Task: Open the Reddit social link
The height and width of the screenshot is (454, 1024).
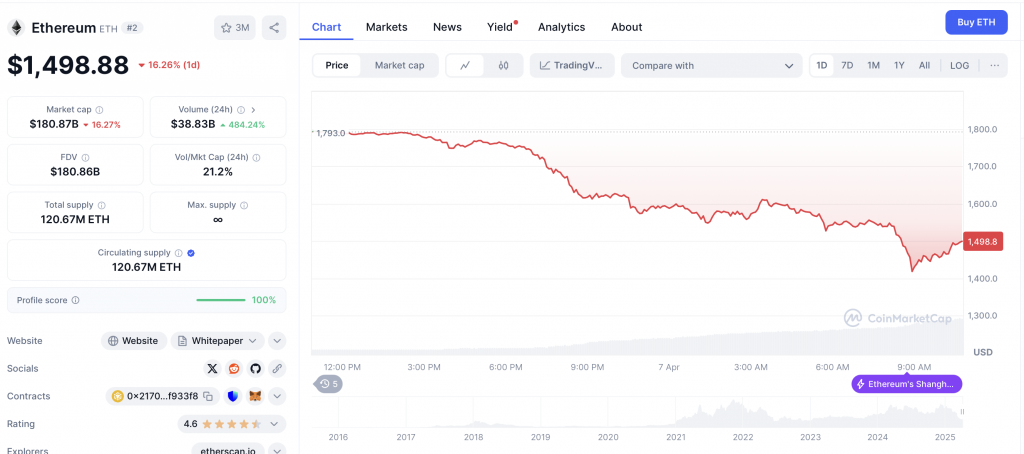Action: click(x=234, y=368)
